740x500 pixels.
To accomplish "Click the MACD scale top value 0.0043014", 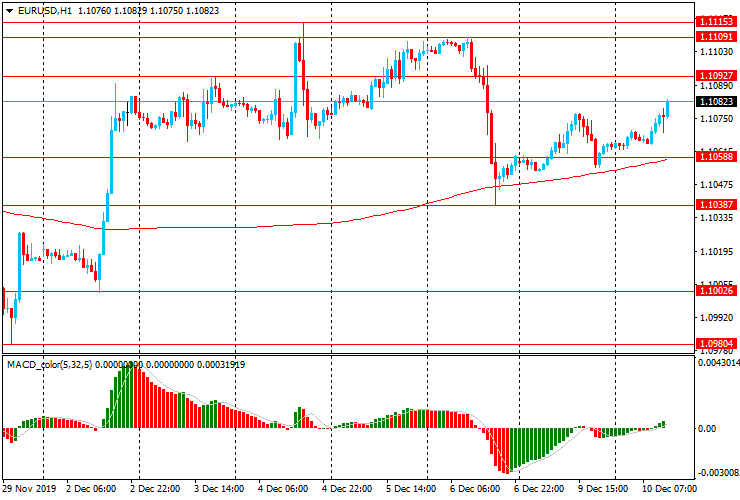I will pos(718,363).
